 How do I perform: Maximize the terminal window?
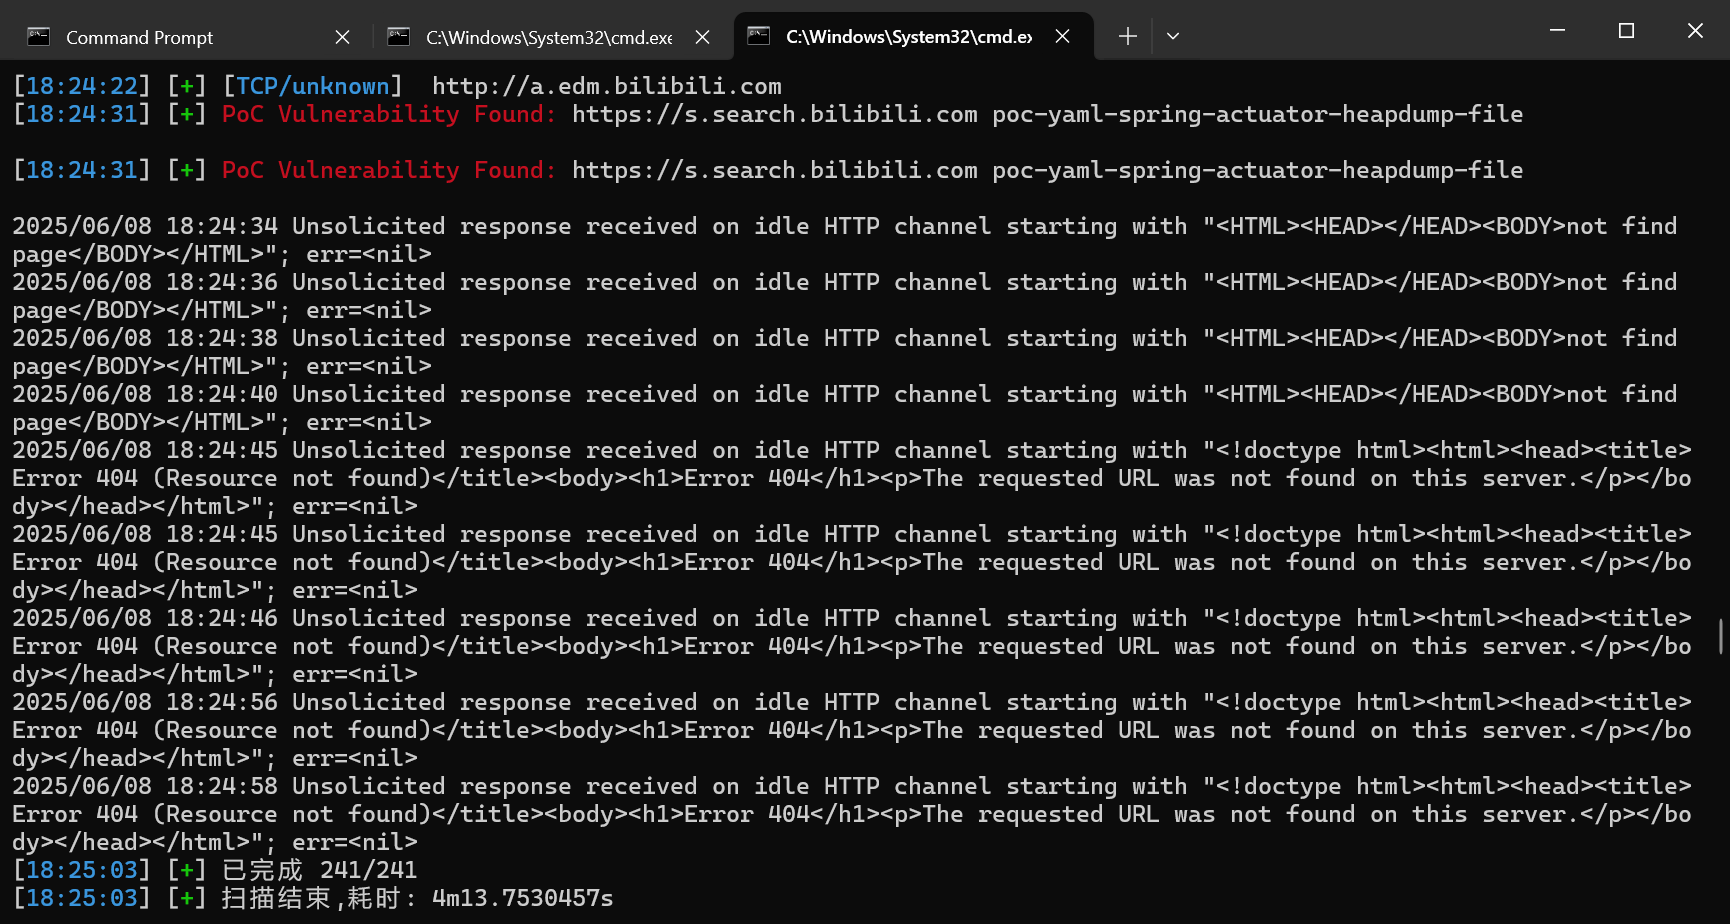tap(1626, 31)
